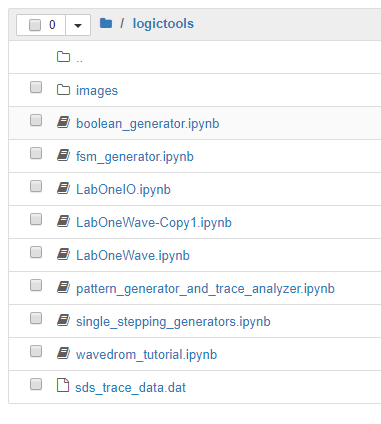Open the sds_trace_data.dat file
The image size is (381, 424).
tap(131, 388)
